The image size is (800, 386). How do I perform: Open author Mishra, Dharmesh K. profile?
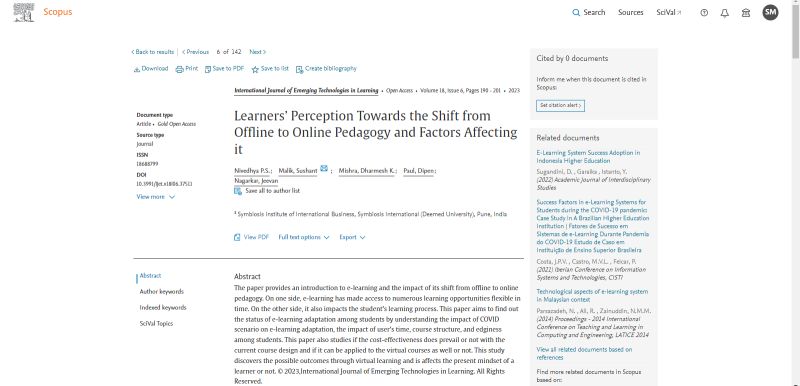[366, 171]
